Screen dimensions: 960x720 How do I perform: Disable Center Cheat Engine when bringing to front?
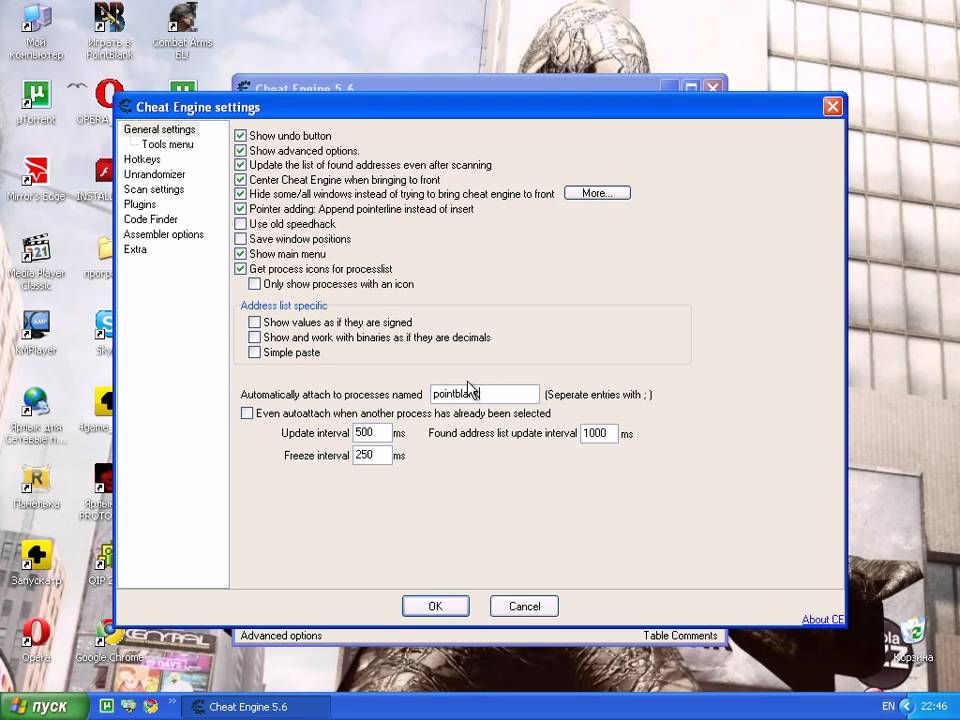click(x=241, y=179)
